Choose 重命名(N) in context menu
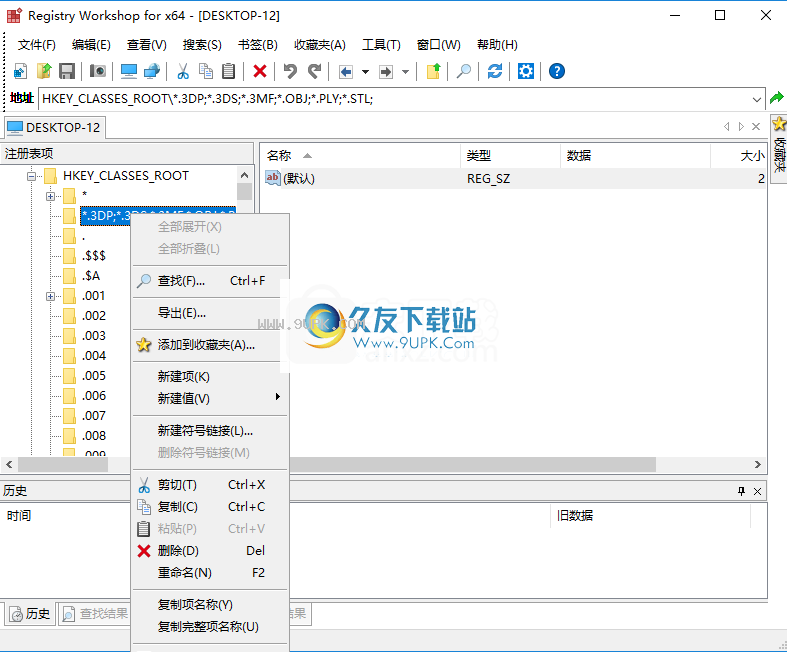 pos(210,573)
